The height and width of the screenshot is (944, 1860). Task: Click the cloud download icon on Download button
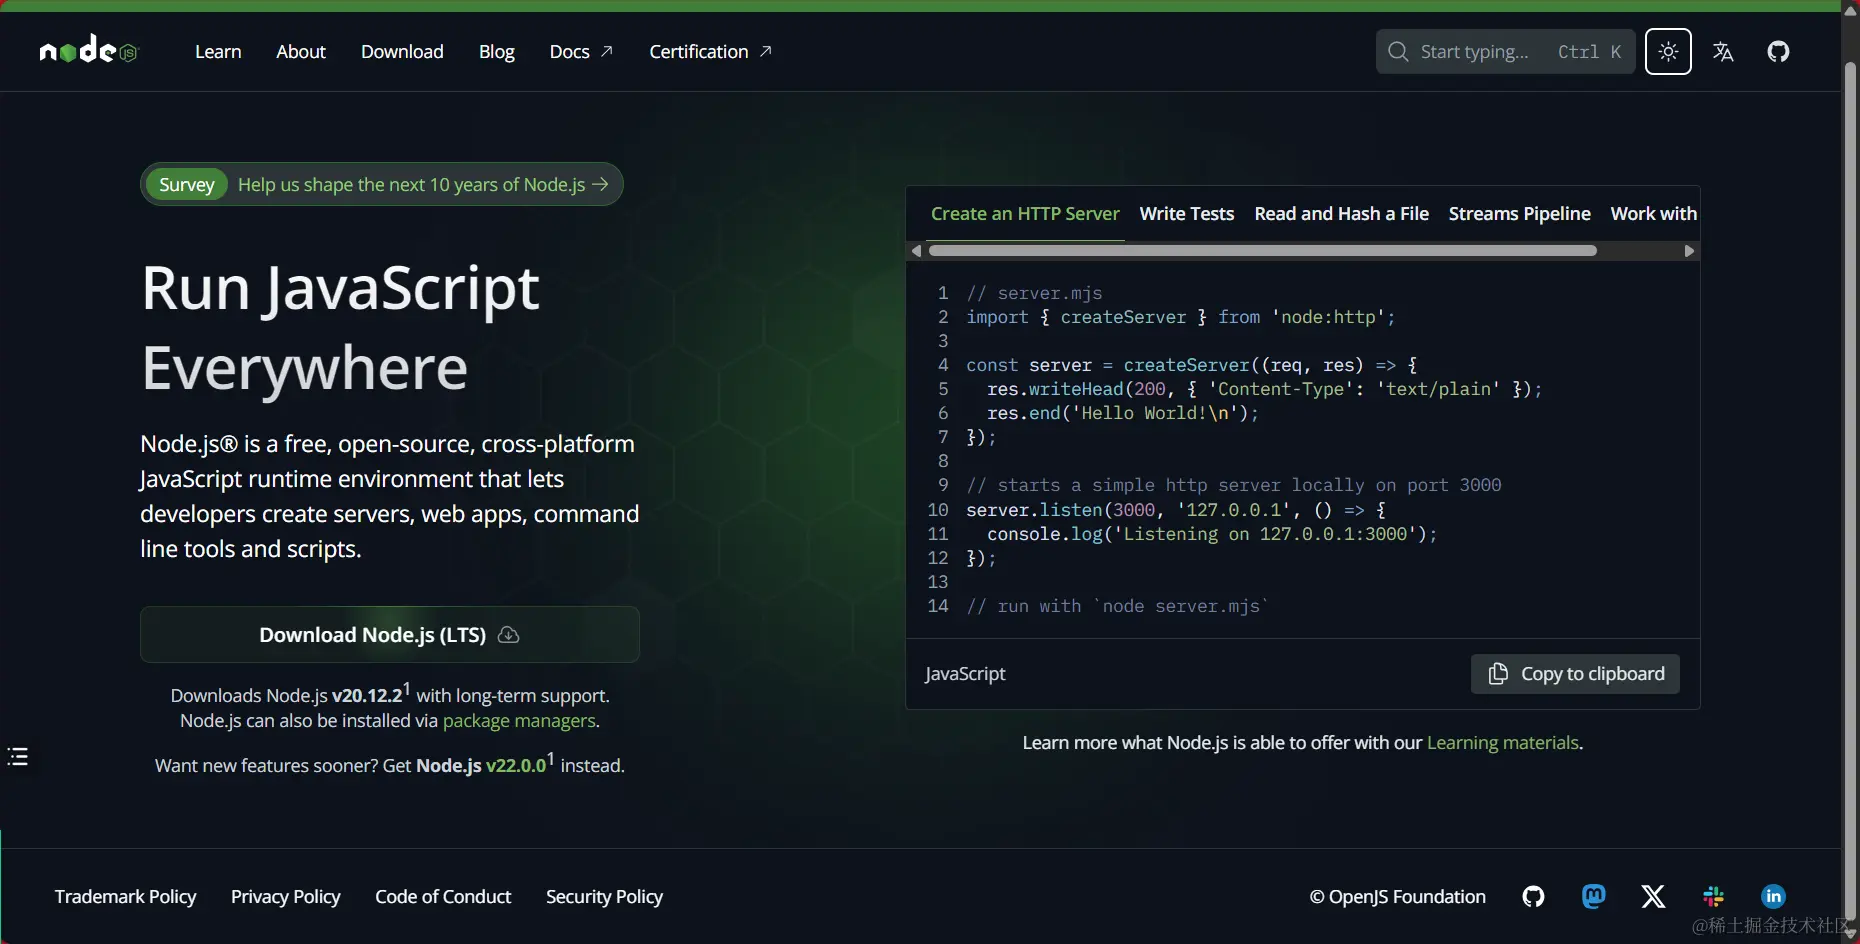[x=508, y=635]
